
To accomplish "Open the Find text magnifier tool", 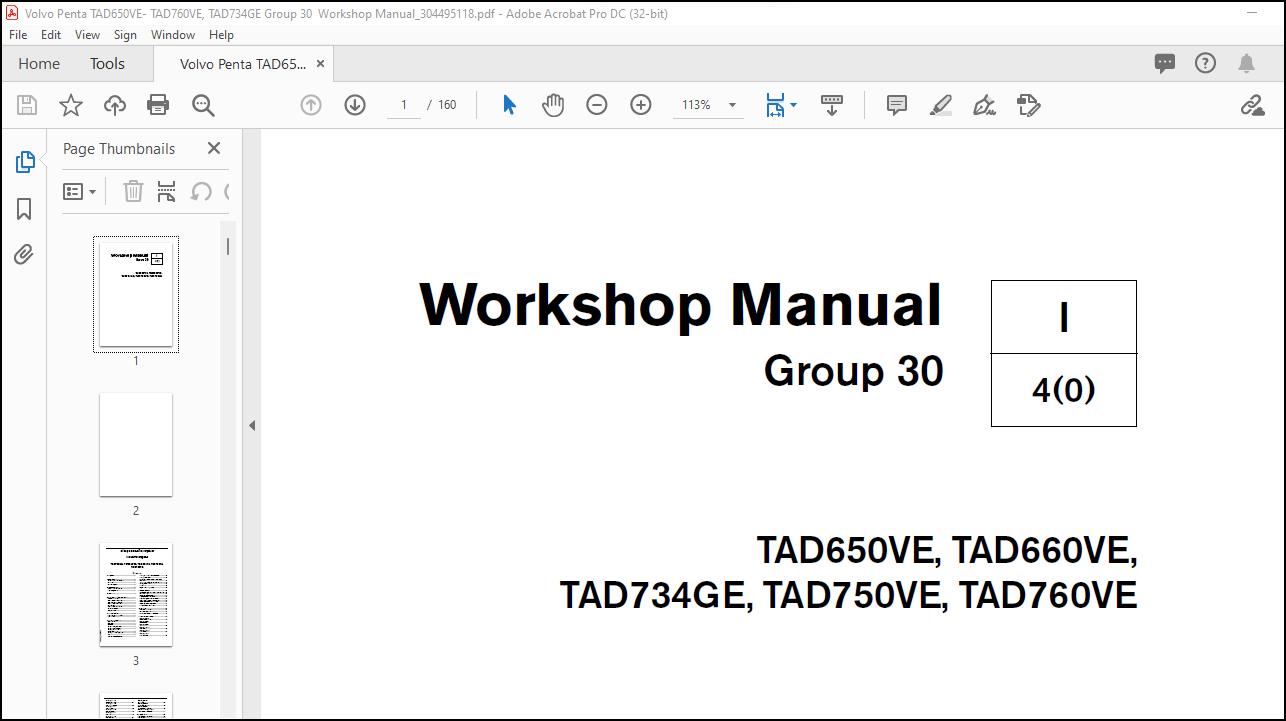I will [203, 105].
